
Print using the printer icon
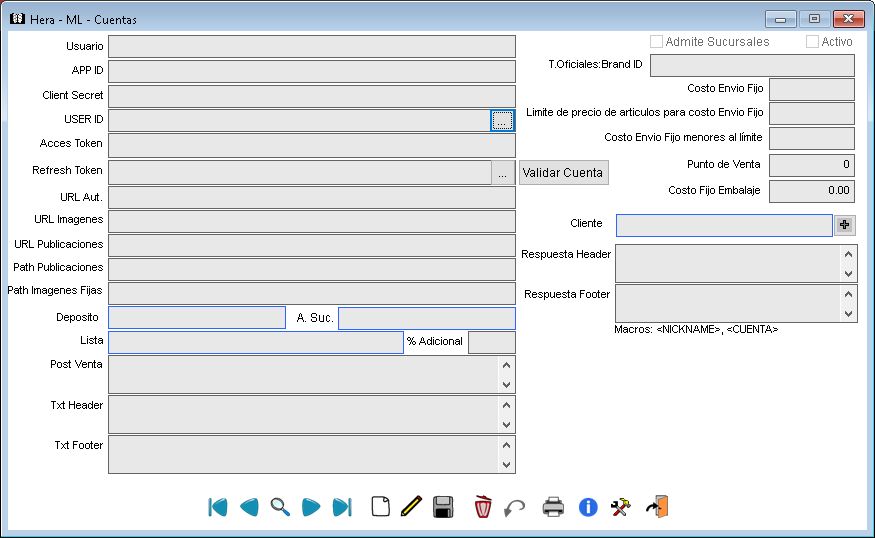coord(553,507)
